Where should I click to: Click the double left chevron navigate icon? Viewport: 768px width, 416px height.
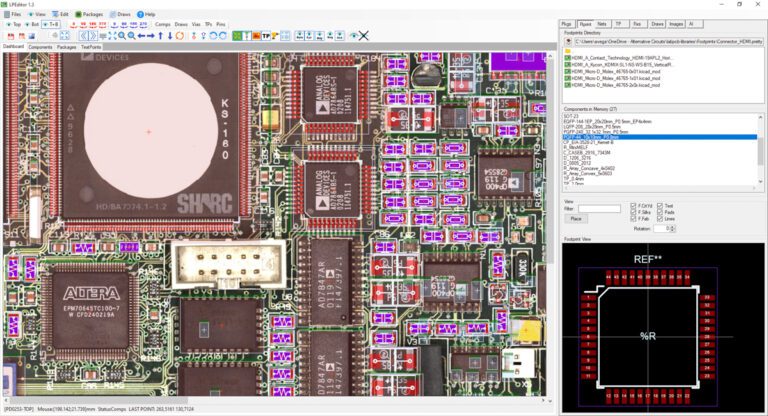click(84, 36)
